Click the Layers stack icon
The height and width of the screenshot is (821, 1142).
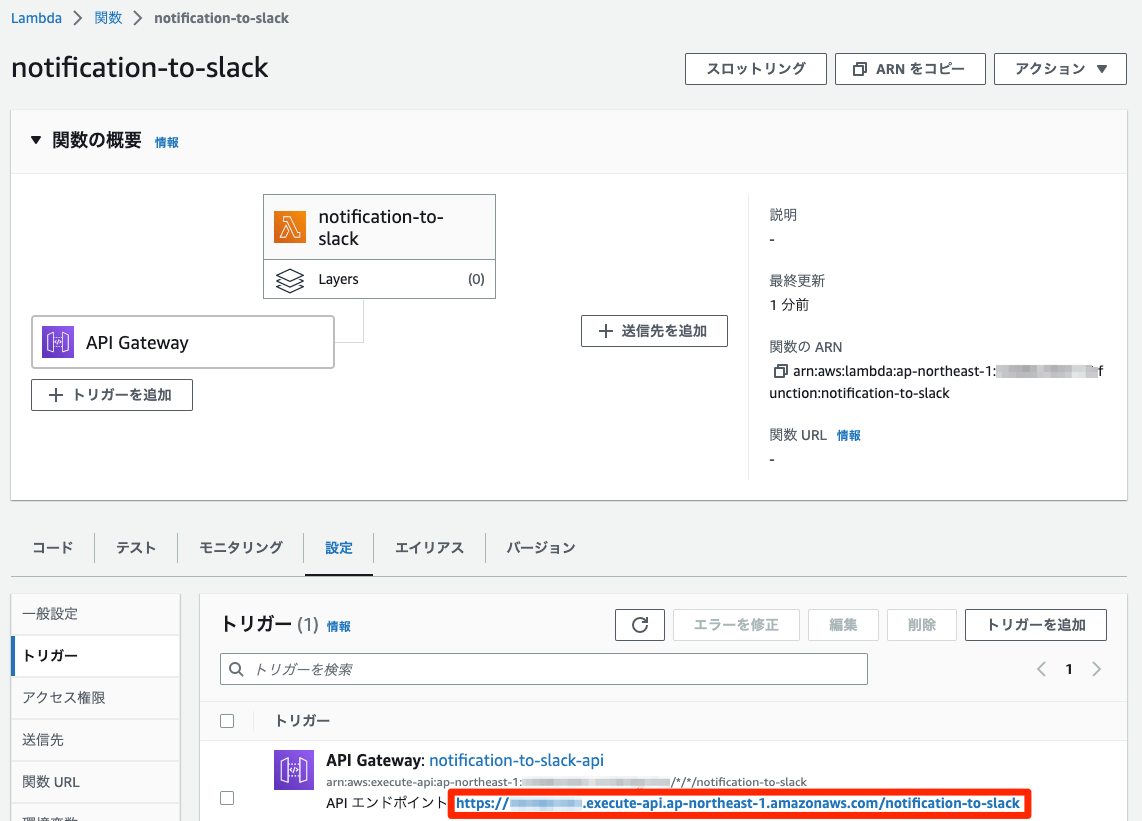[290, 280]
